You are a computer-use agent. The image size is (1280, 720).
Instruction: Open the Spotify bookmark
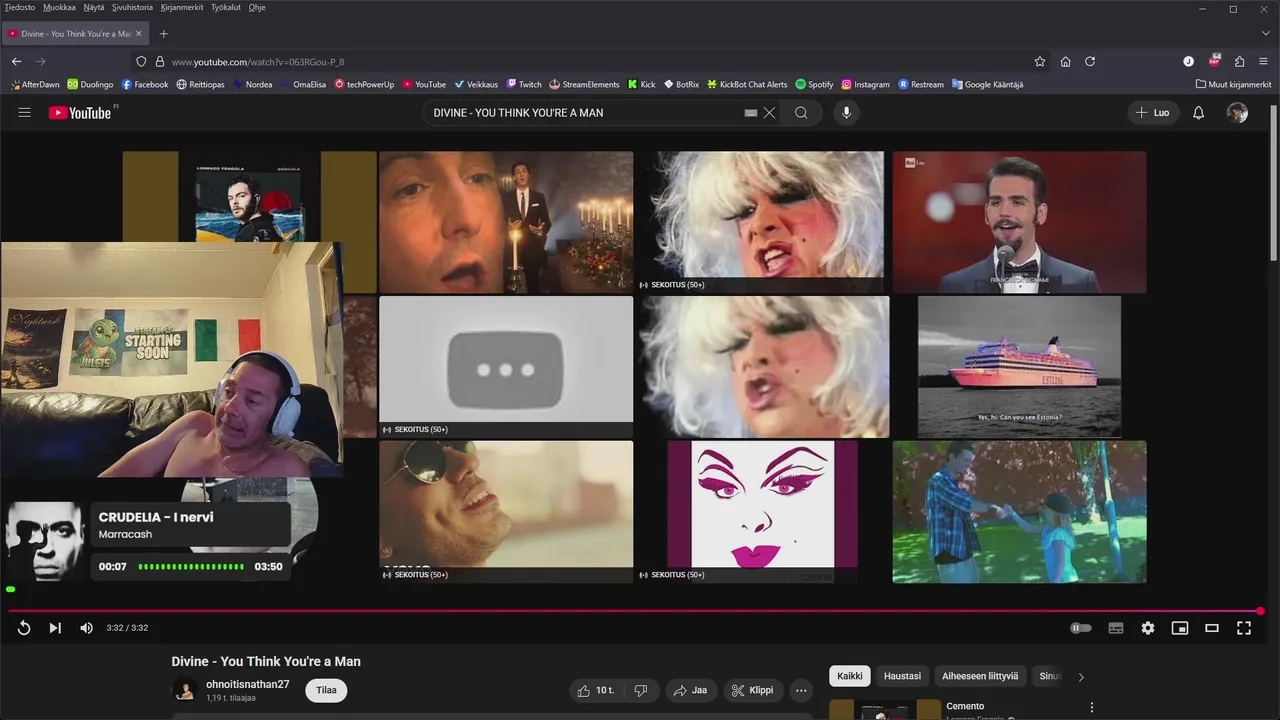(x=814, y=85)
